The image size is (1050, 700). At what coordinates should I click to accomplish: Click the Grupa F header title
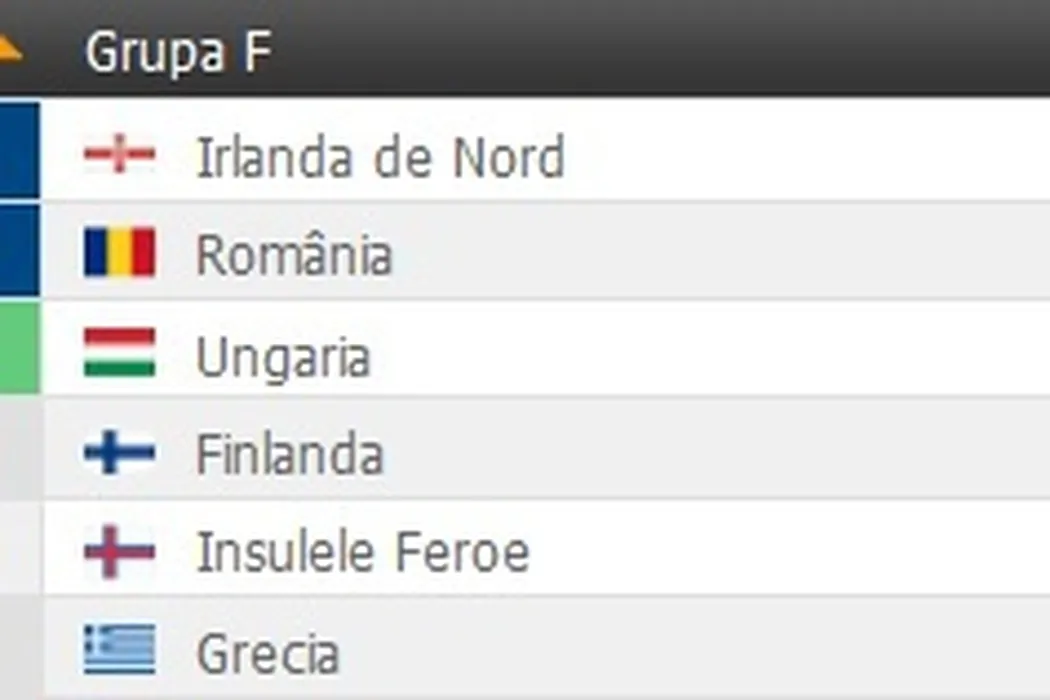pyautogui.click(x=178, y=52)
